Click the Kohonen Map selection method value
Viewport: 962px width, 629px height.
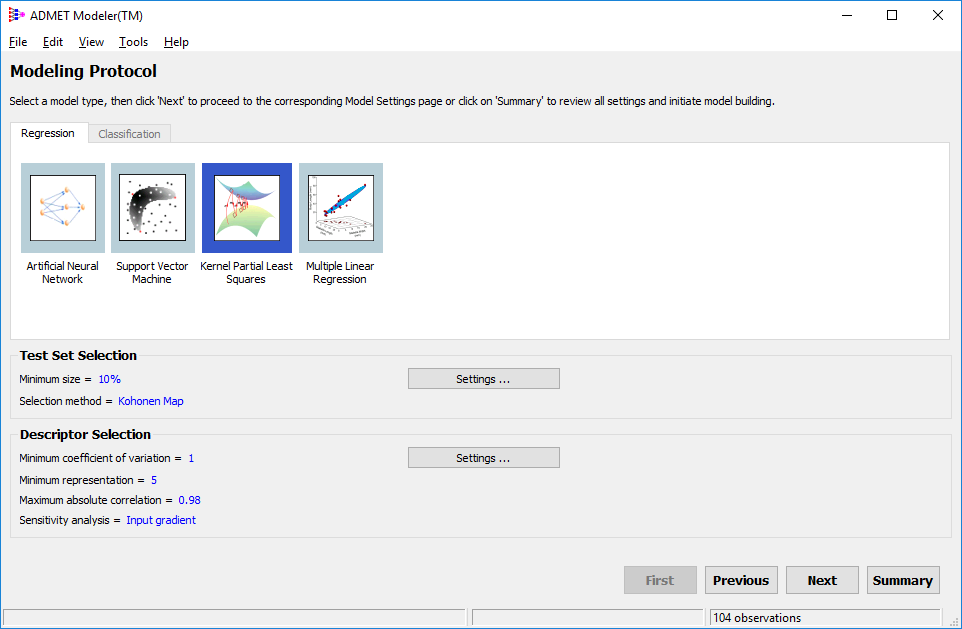pos(151,401)
